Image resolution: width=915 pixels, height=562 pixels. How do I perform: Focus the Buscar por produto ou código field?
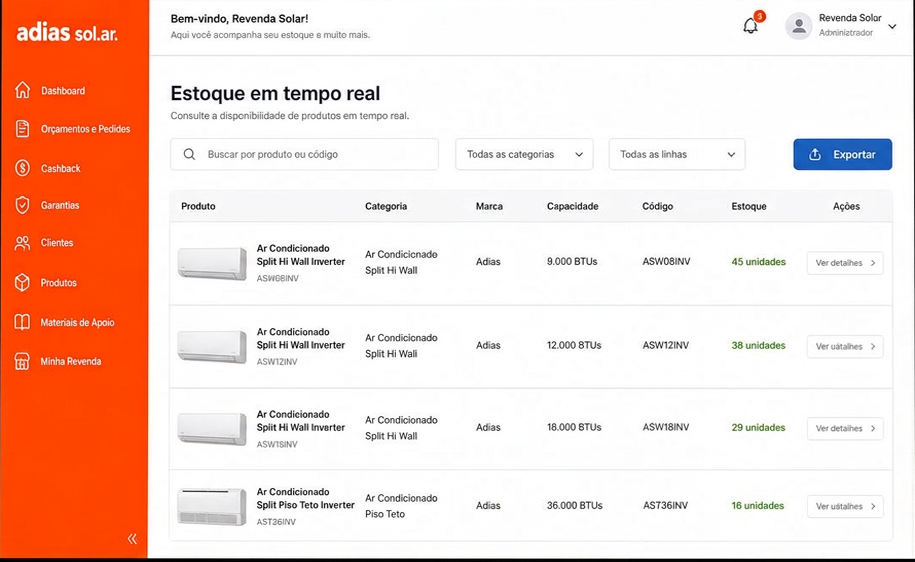[x=304, y=154]
